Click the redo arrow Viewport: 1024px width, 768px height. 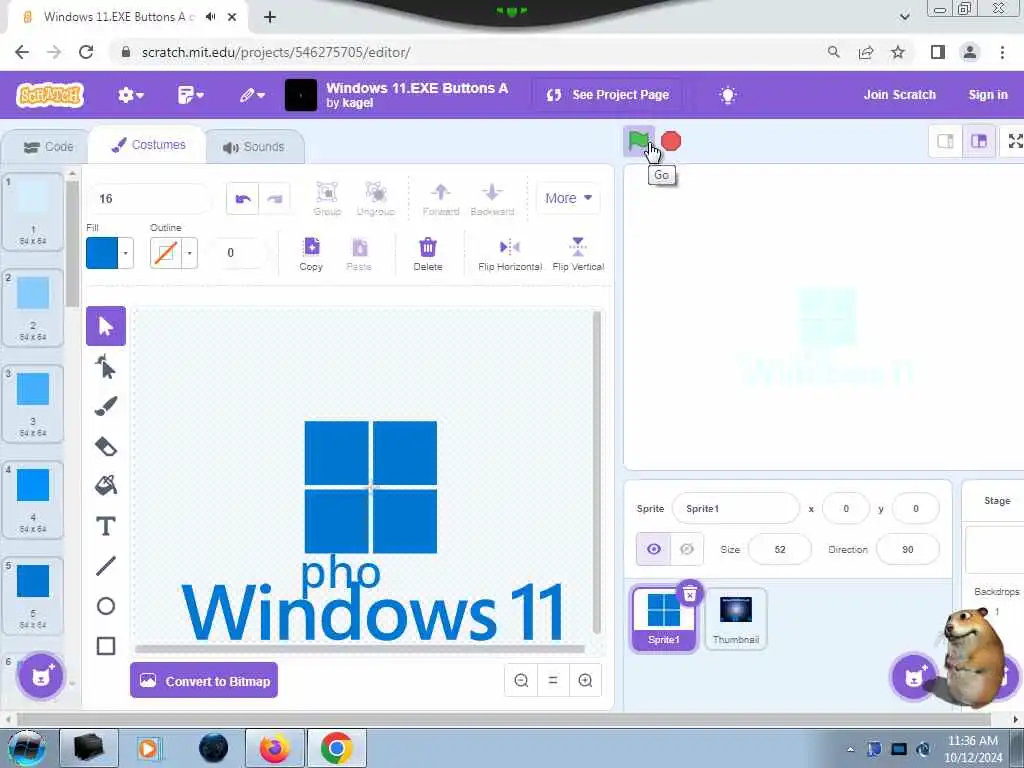275,199
